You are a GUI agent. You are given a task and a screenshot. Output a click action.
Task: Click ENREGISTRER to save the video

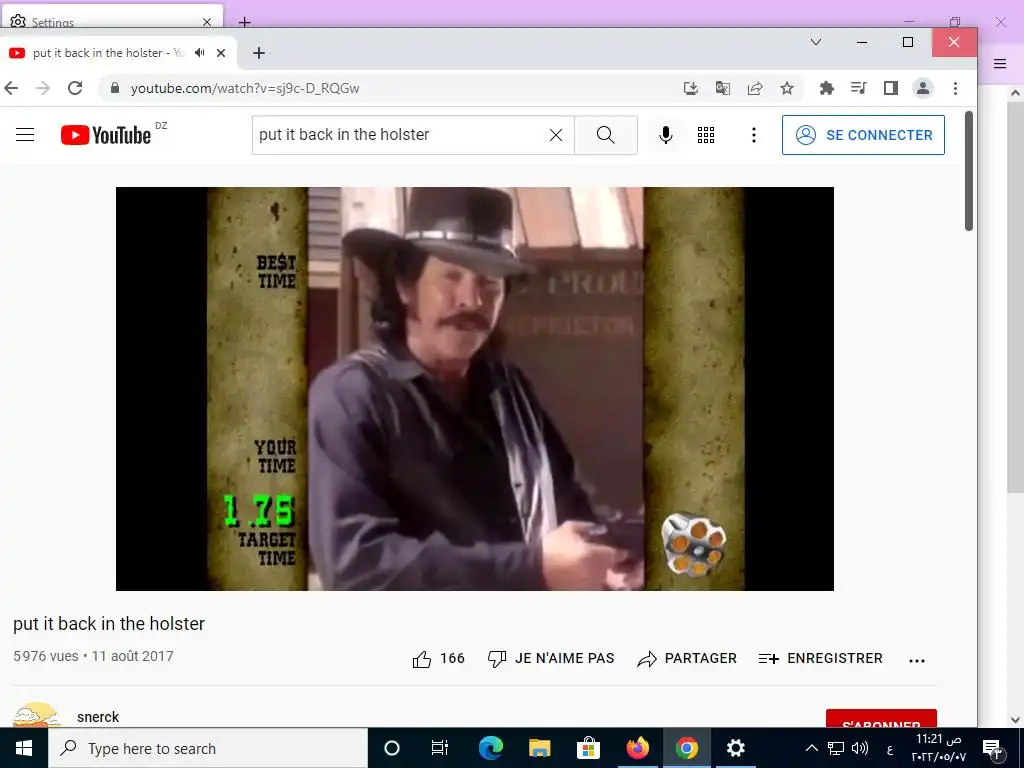coord(821,658)
